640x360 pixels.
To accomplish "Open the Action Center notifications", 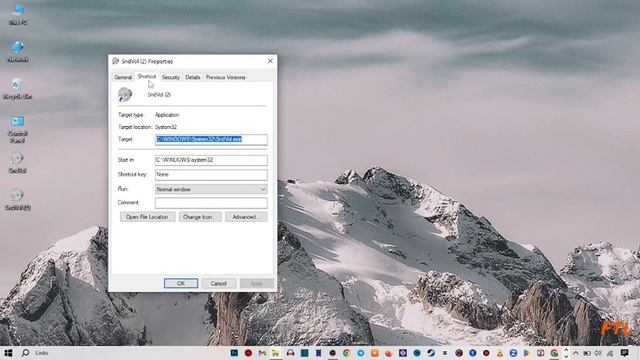I will (625, 353).
